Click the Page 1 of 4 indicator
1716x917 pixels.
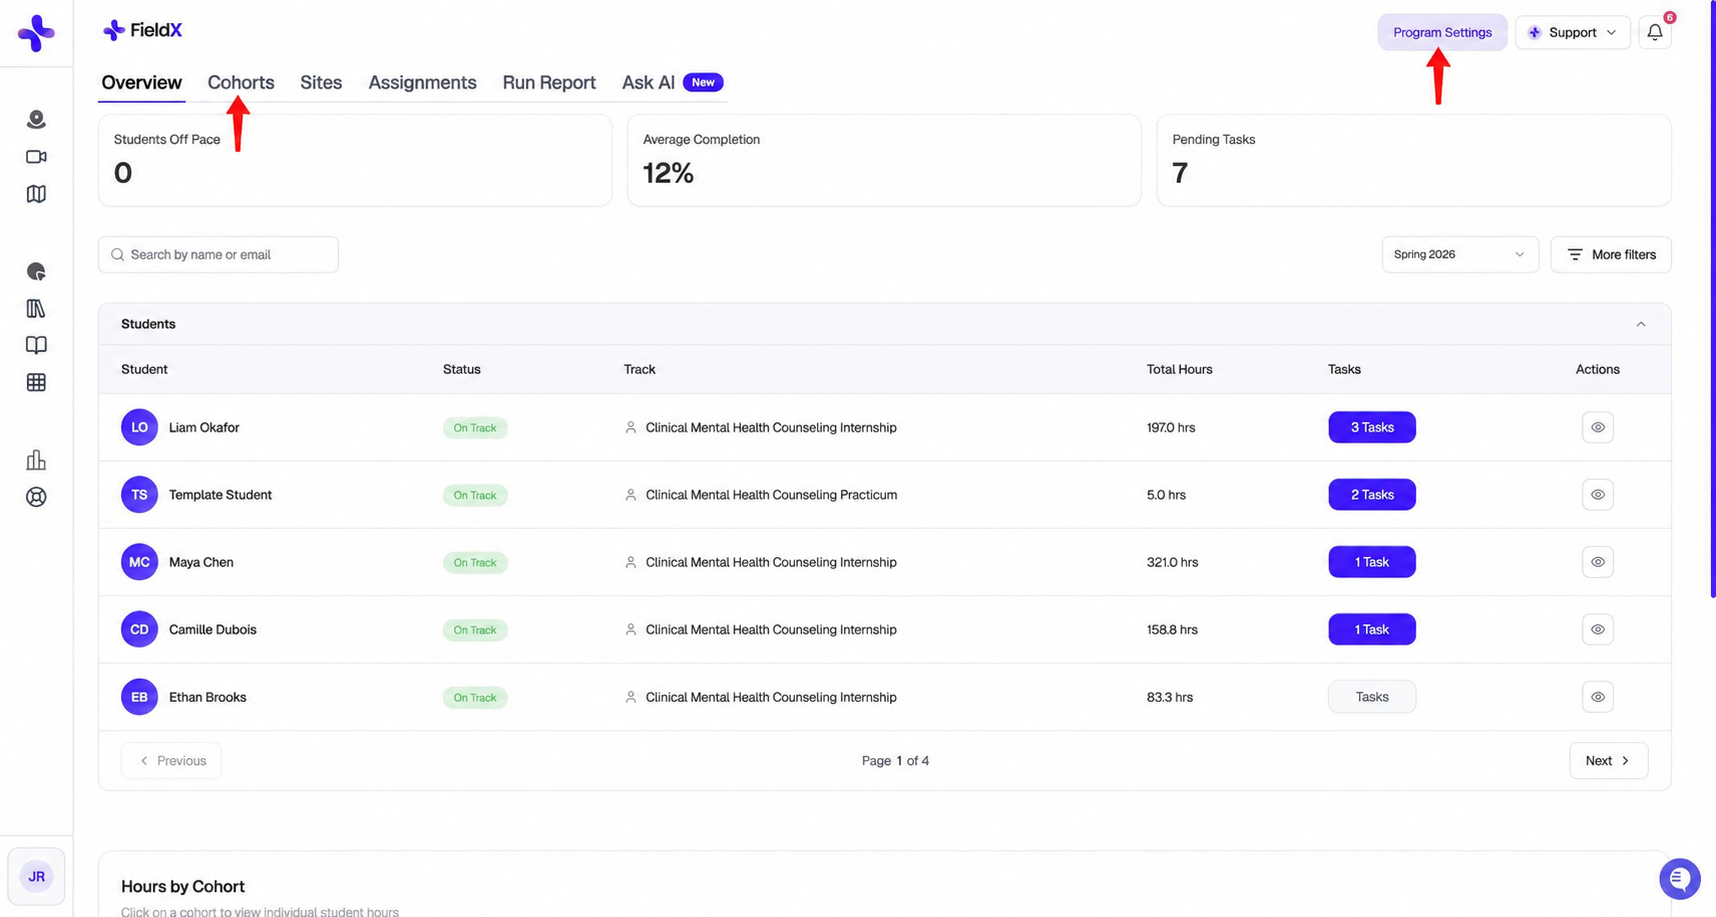pyautogui.click(x=895, y=760)
